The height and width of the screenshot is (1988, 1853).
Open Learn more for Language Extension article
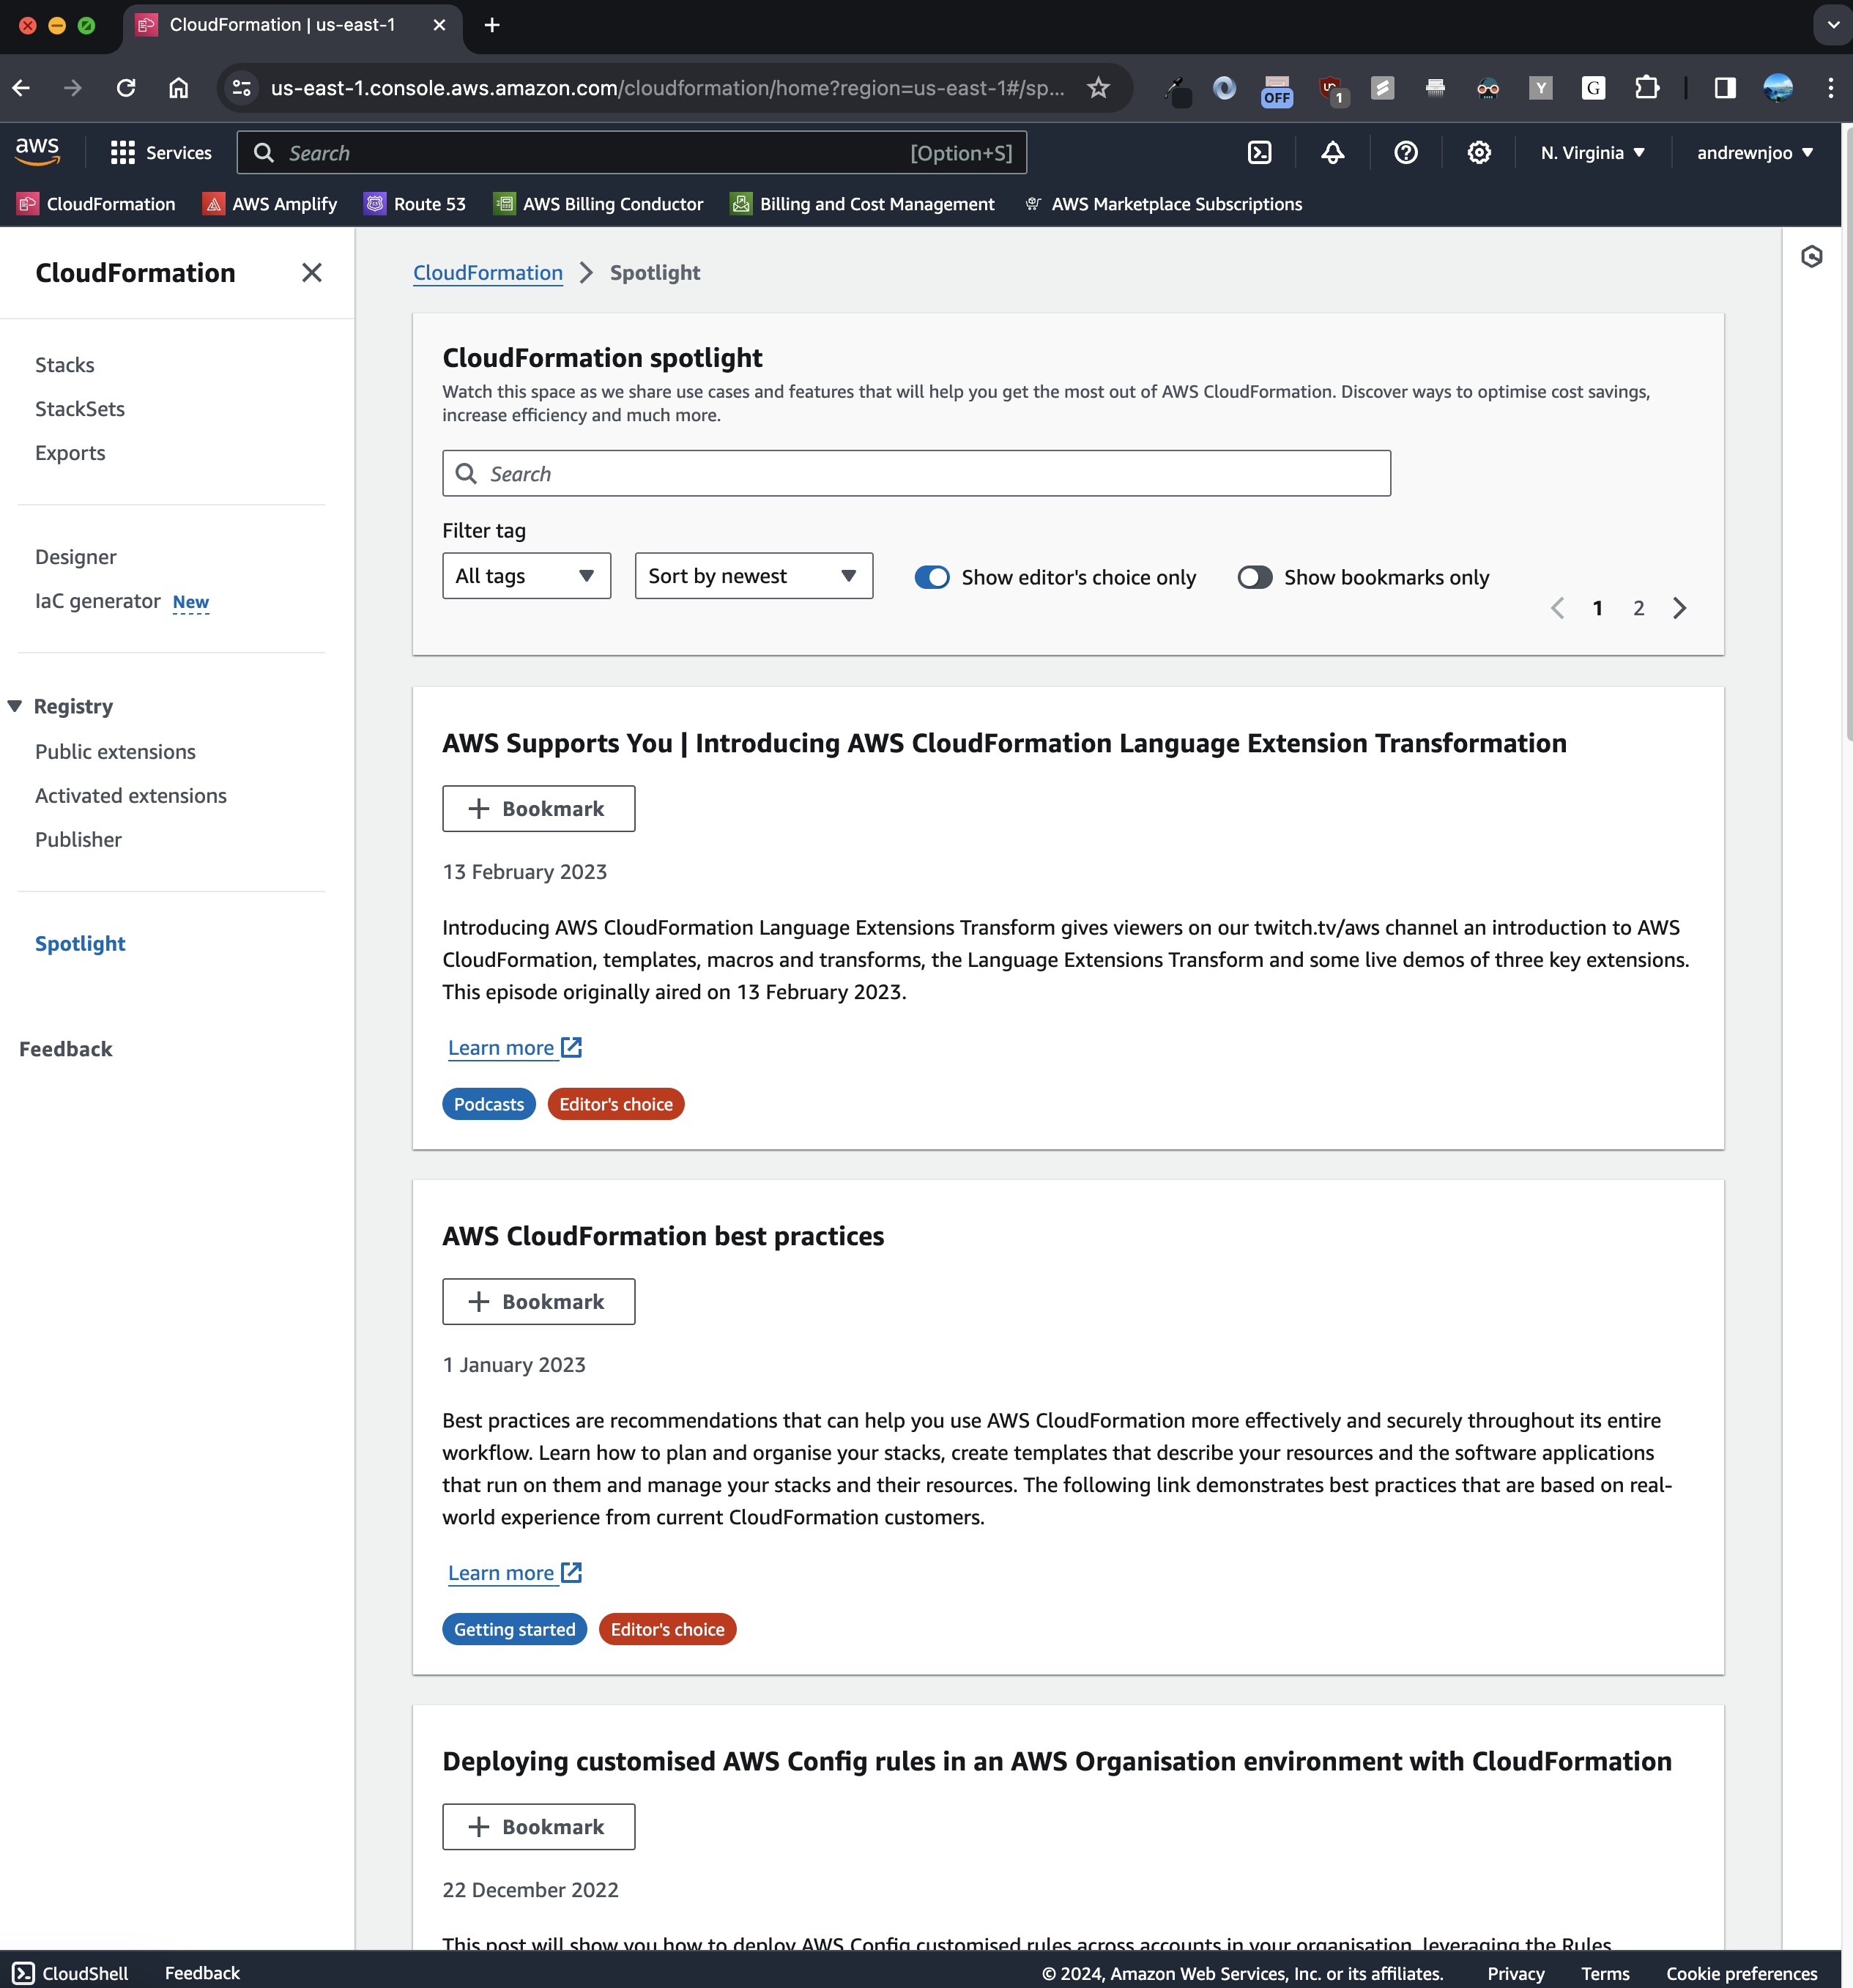tap(514, 1048)
